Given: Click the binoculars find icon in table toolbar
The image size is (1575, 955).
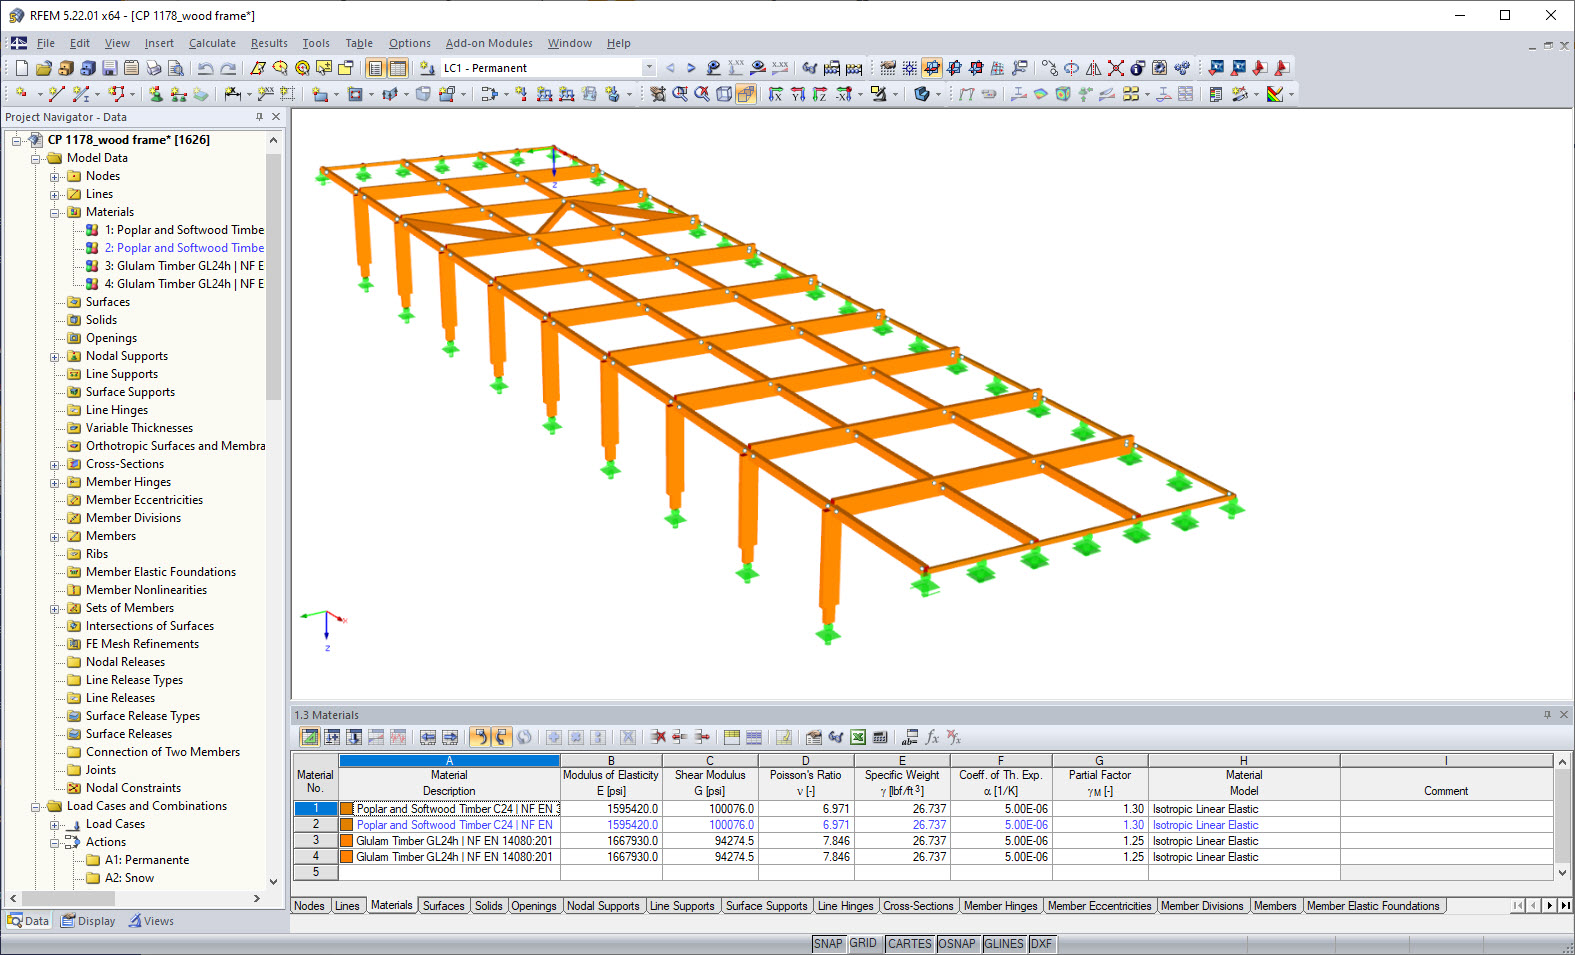Looking at the screenshot, I should [836, 737].
